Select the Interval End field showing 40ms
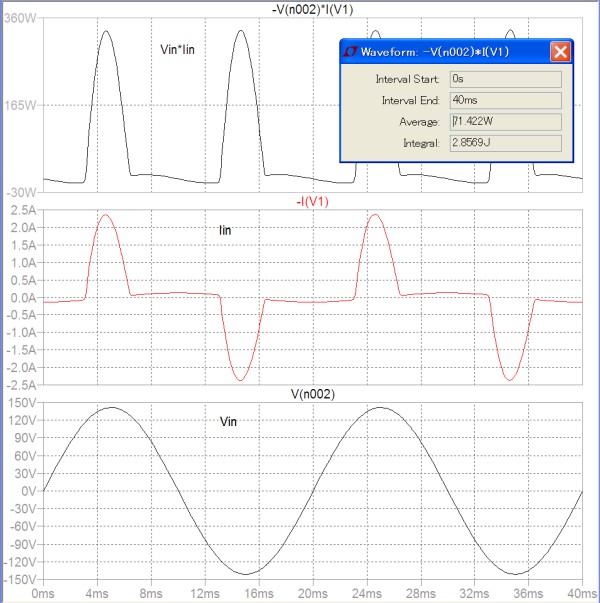This screenshot has width=600, height=603. [x=505, y=101]
